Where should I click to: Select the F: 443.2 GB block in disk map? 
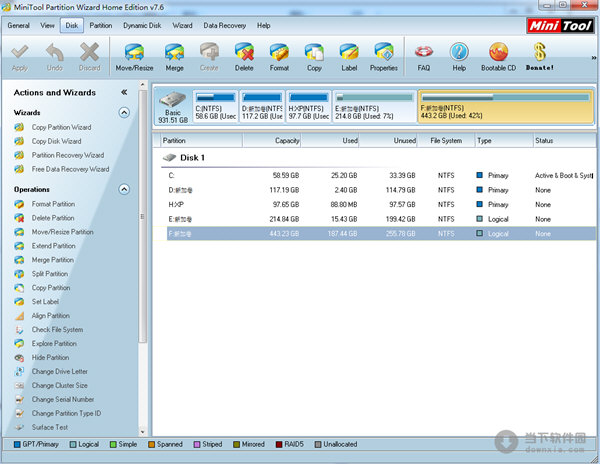pyautogui.click(x=505, y=106)
